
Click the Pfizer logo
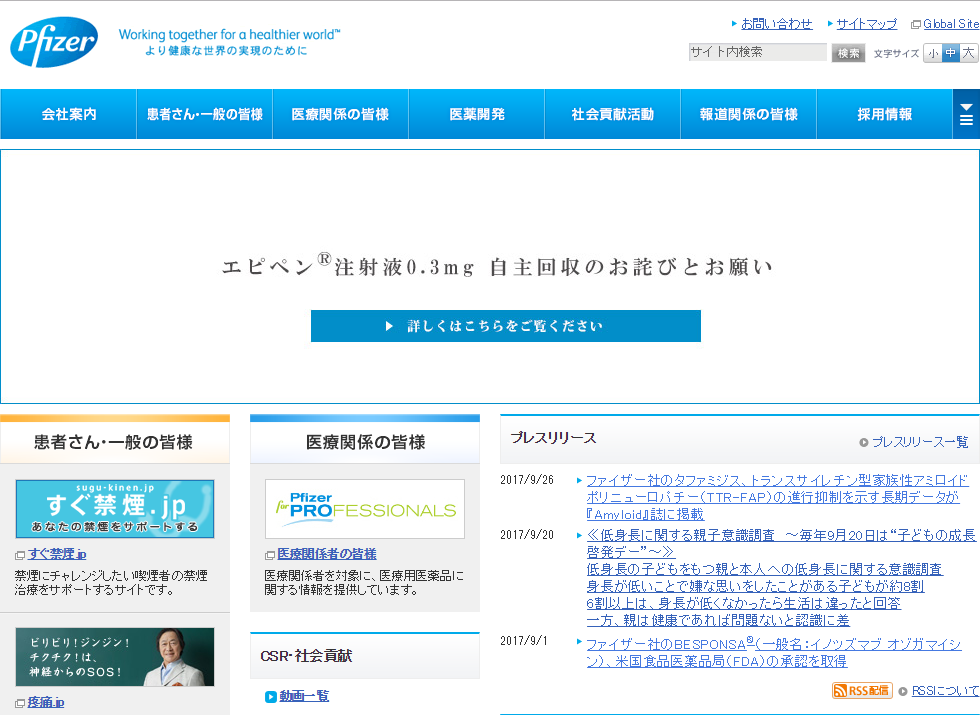pos(54,42)
